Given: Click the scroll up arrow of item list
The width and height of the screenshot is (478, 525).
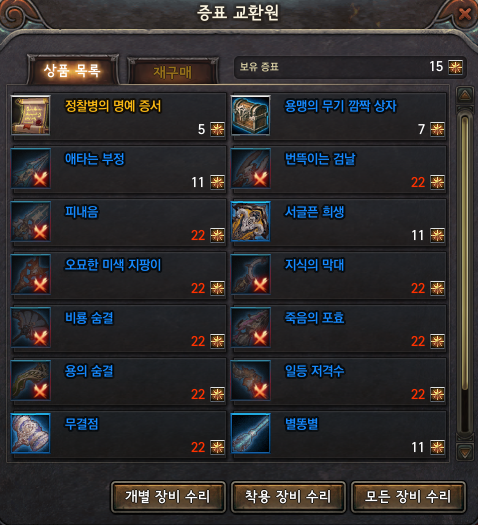Looking at the screenshot, I should [465, 95].
